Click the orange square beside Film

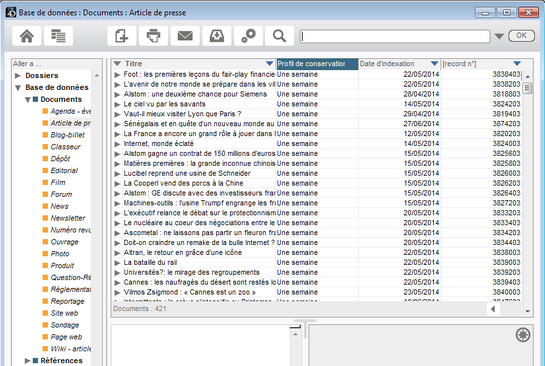click(x=45, y=182)
